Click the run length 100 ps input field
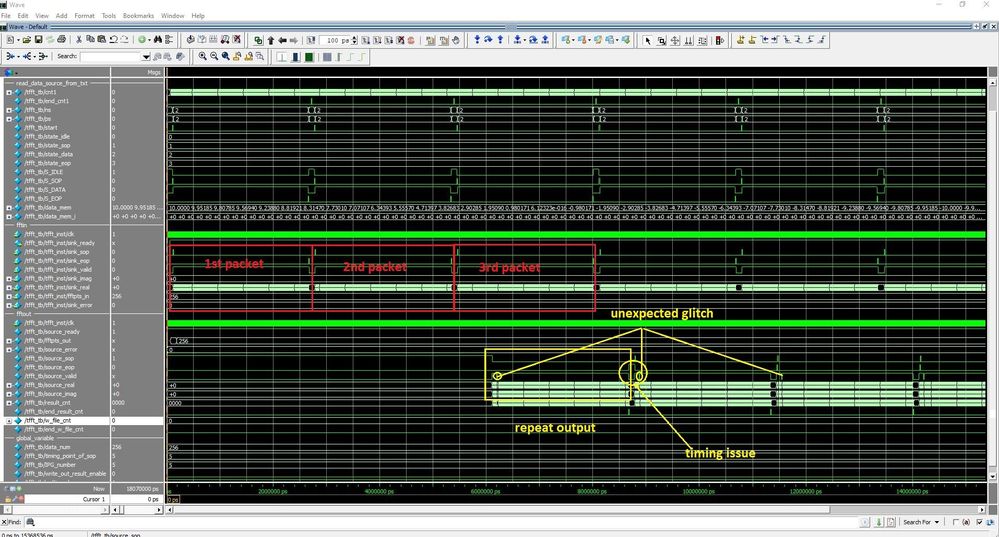The width and height of the screenshot is (999, 537). pyautogui.click(x=338, y=40)
